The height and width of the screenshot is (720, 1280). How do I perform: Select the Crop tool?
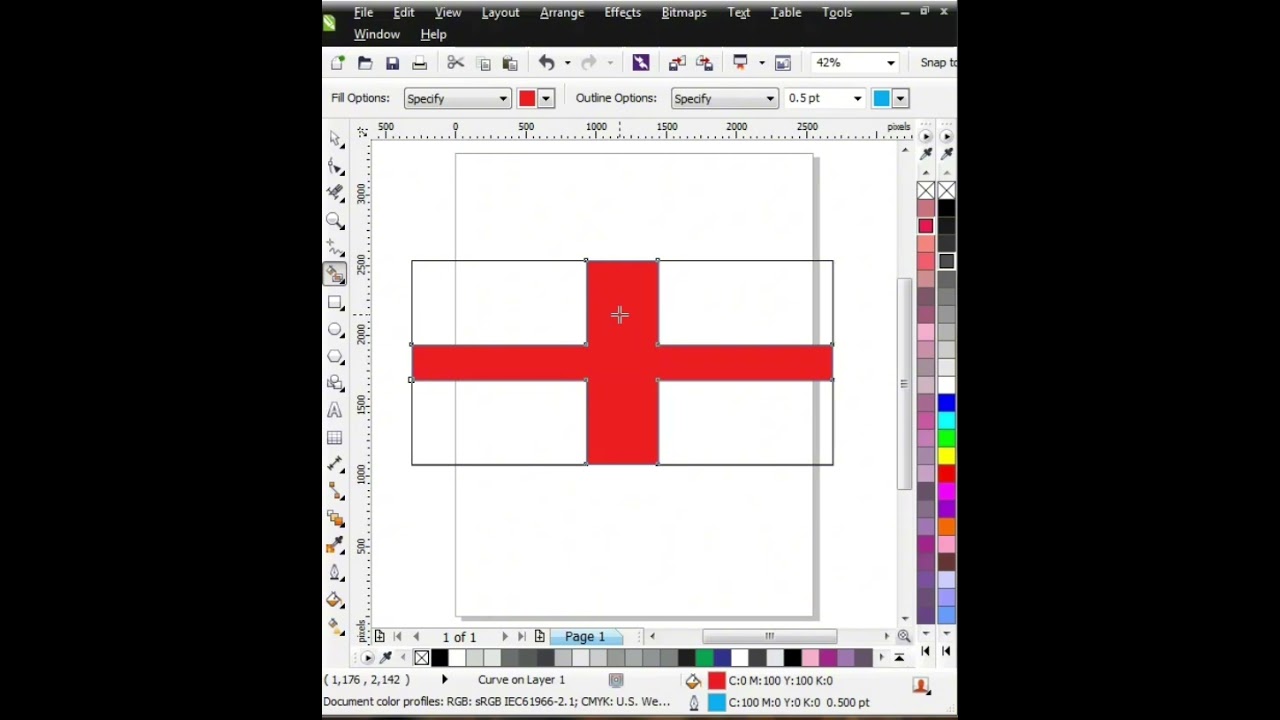coord(335,193)
